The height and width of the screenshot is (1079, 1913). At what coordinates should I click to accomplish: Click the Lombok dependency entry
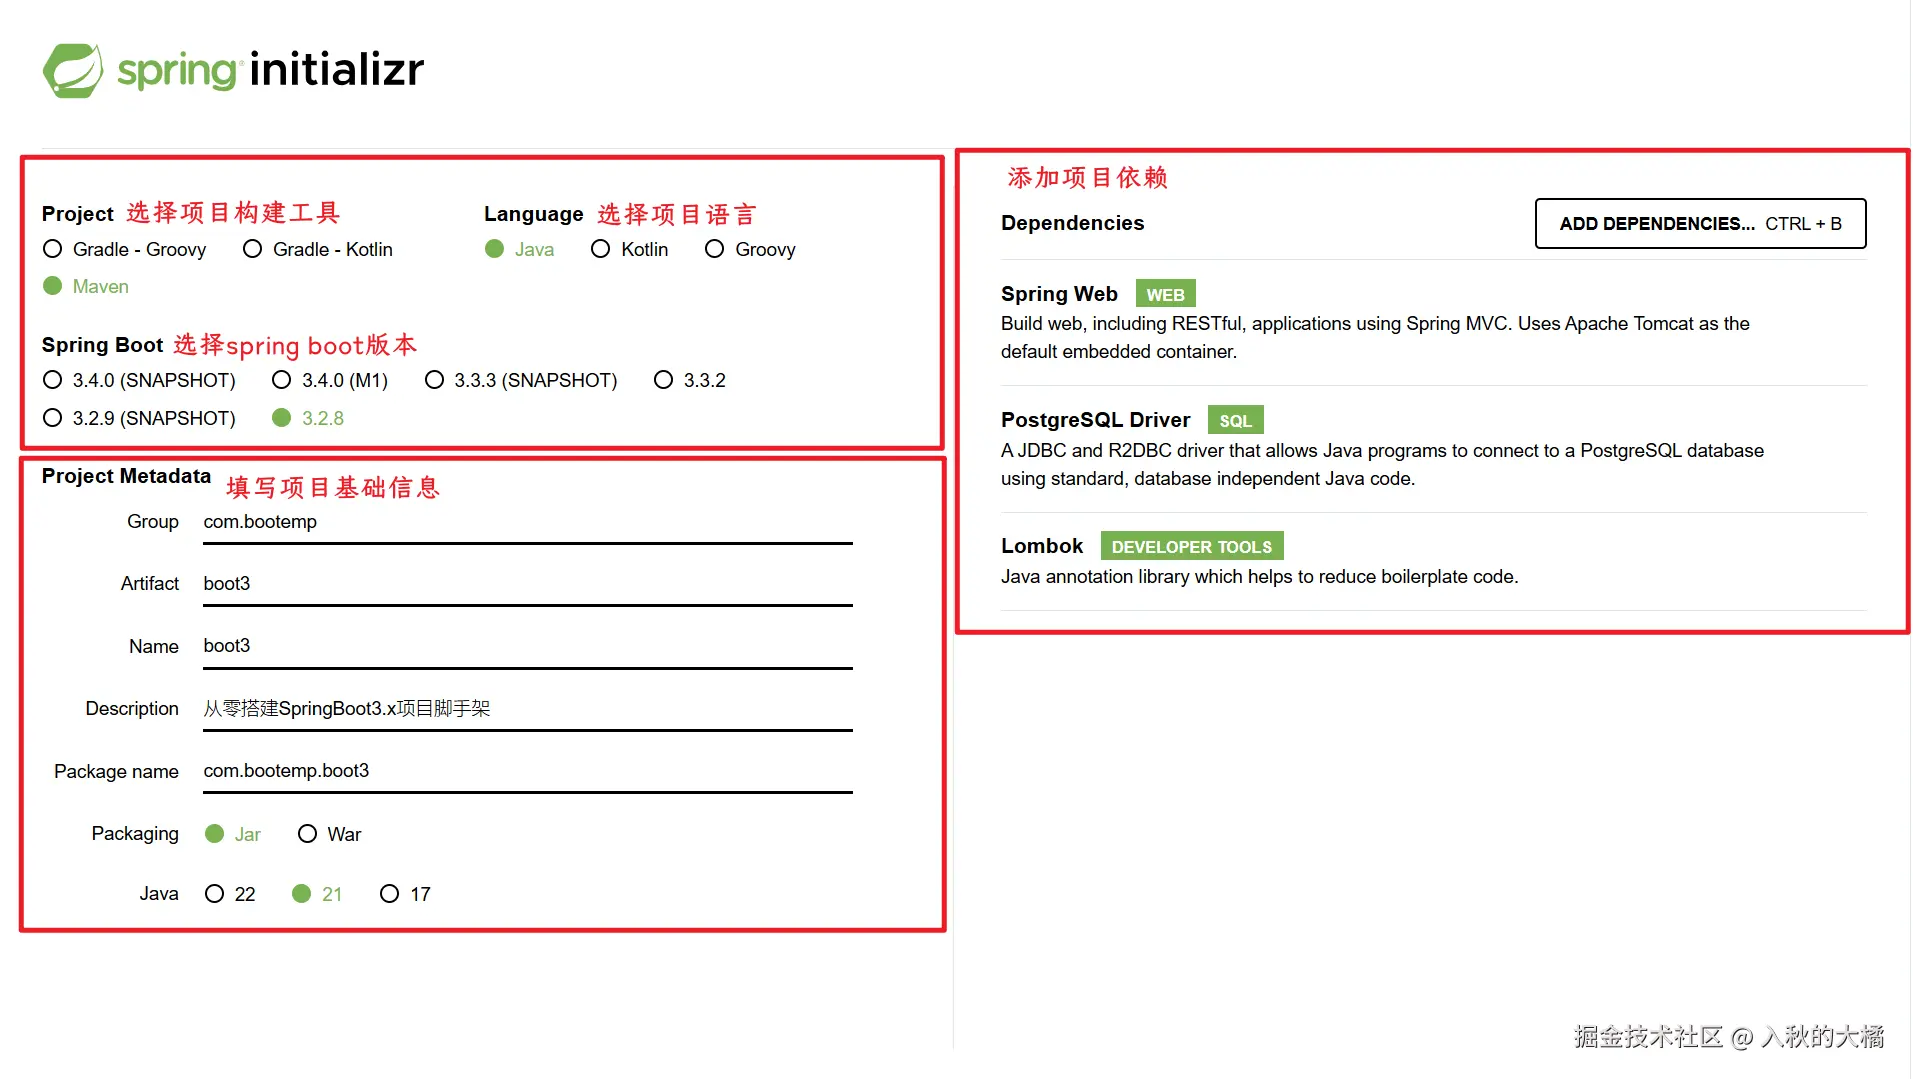[x=1041, y=546]
